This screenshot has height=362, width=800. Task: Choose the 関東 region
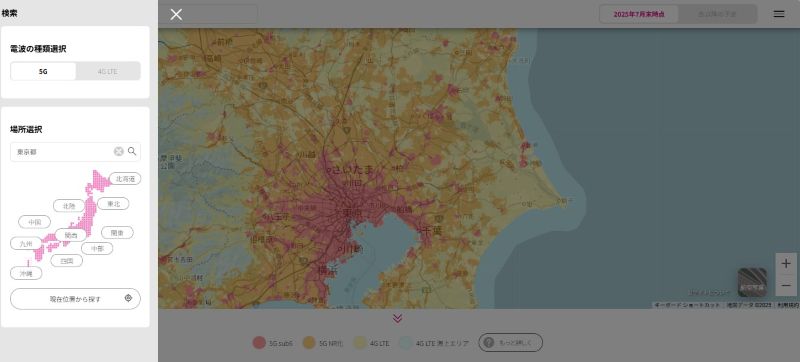coord(117,233)
